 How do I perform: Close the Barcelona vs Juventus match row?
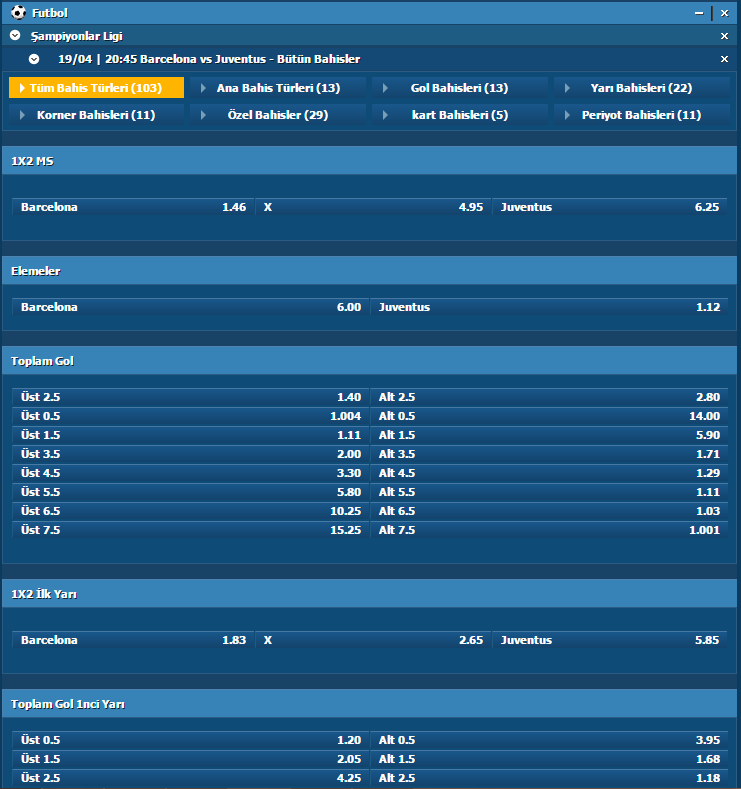coord(724,59)
